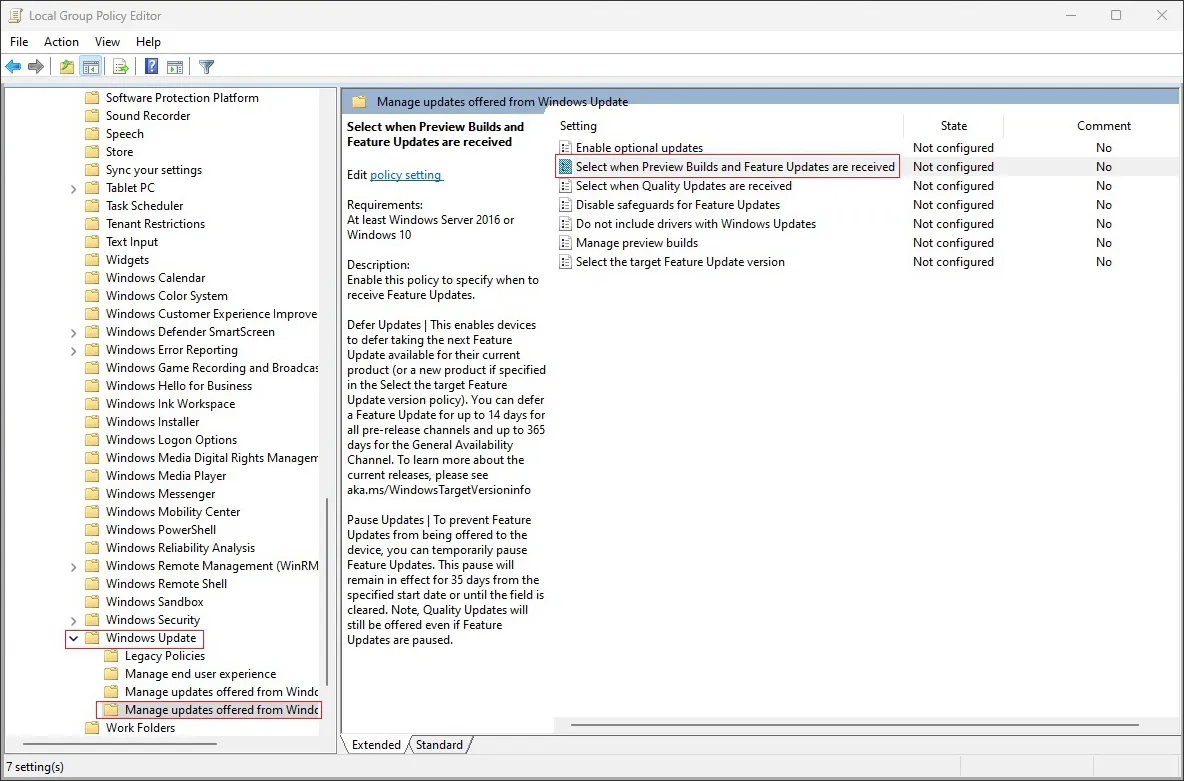
Task: Select the Legacy Policies folder
Action: [x=164, y=656]
